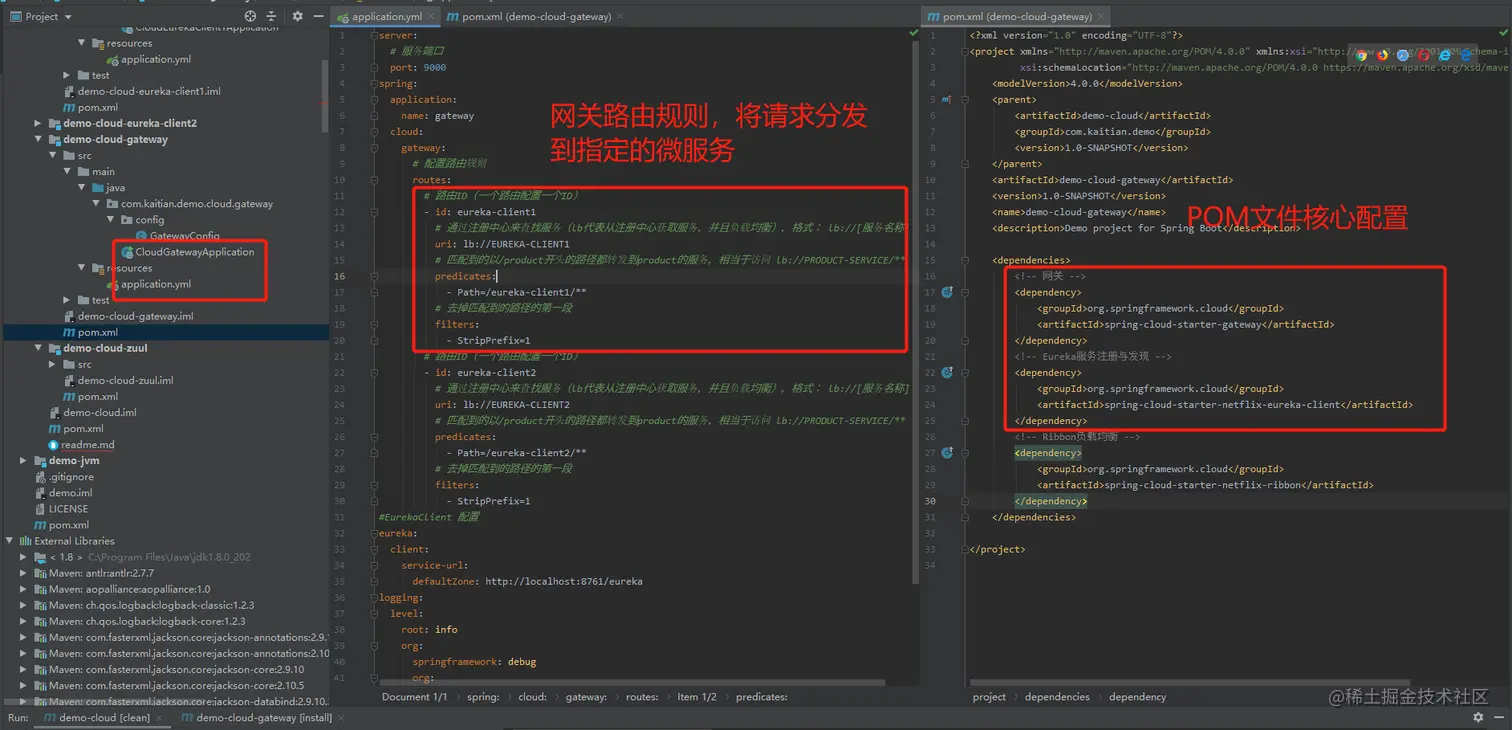This screenshot has width=1512, height=730.
Task: Preview pom.xml in Firefox browser
Action: [x=1382, y=55]
